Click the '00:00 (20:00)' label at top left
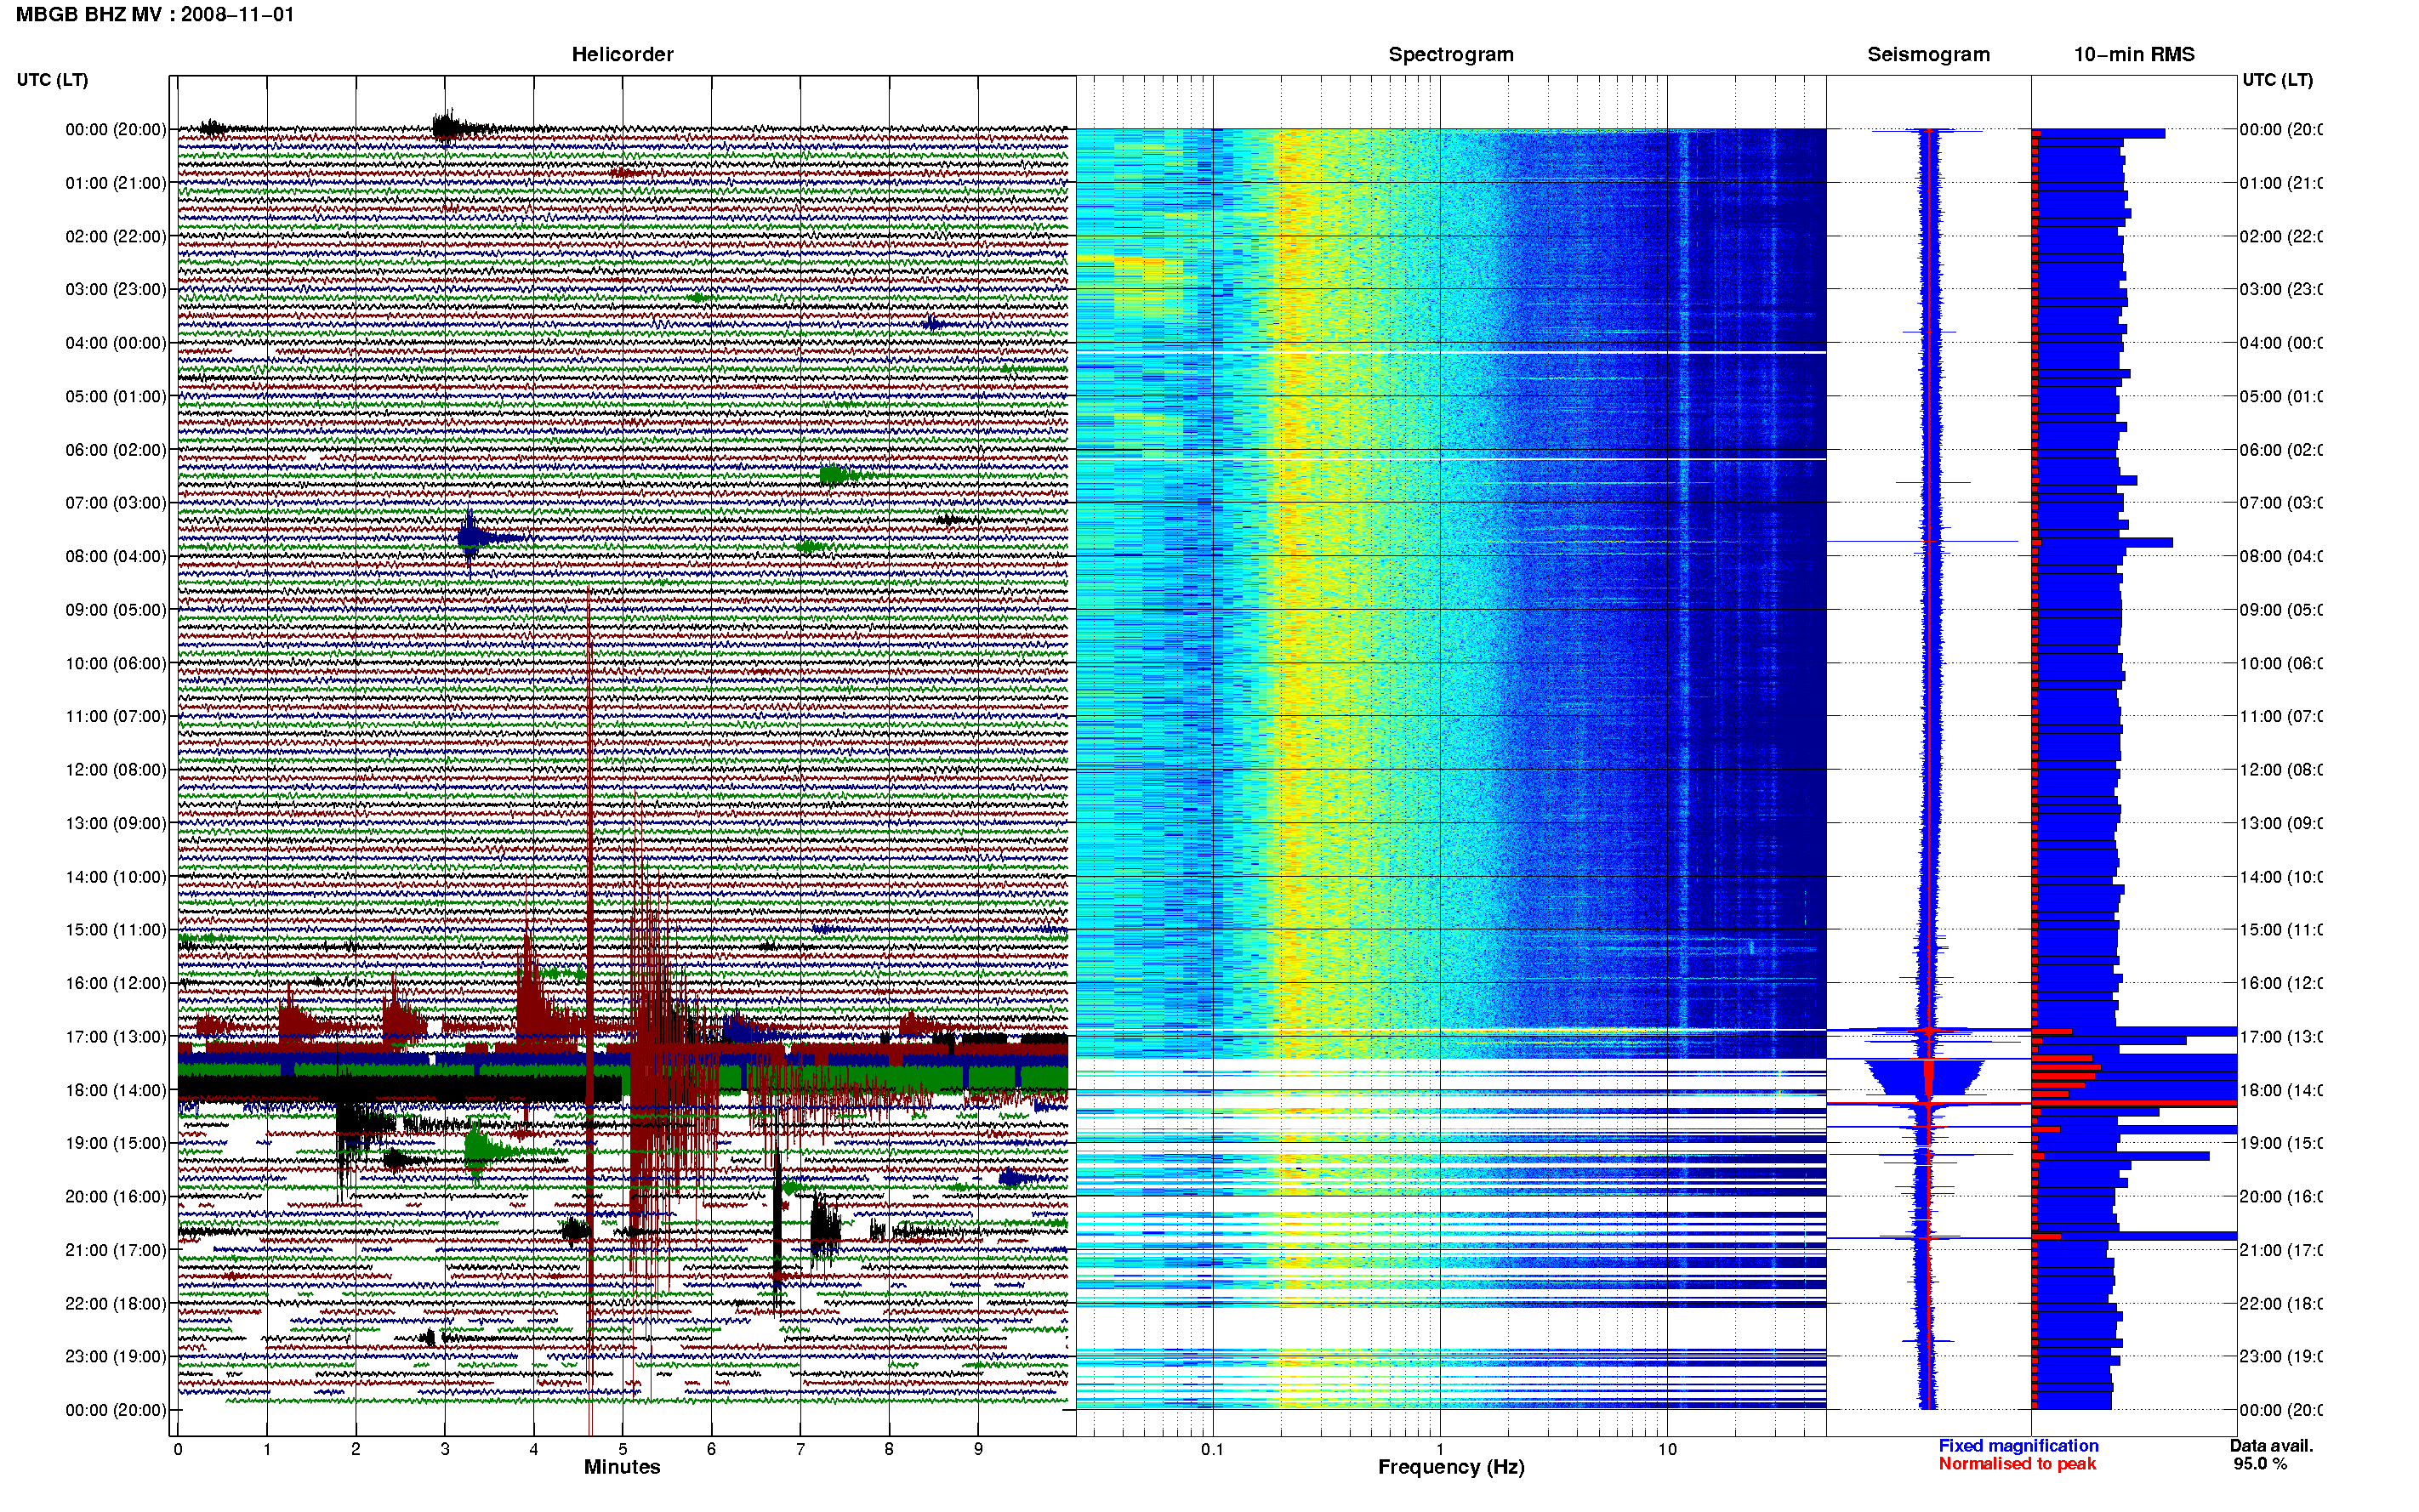The width and height of the screenshot is (2419, 1512). pyautogui.click(x=116, y=130)
